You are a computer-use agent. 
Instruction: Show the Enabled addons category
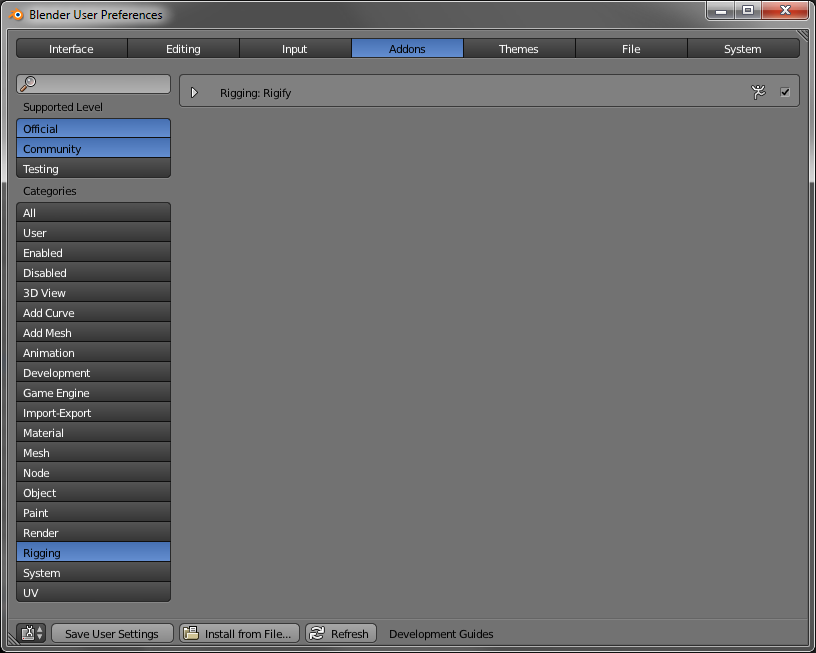coord(94,252)
